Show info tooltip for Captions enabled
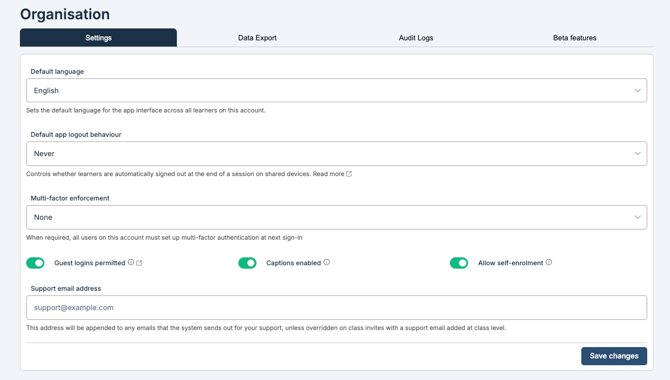Screen dimensions: 670x380 tap(326, 262)
